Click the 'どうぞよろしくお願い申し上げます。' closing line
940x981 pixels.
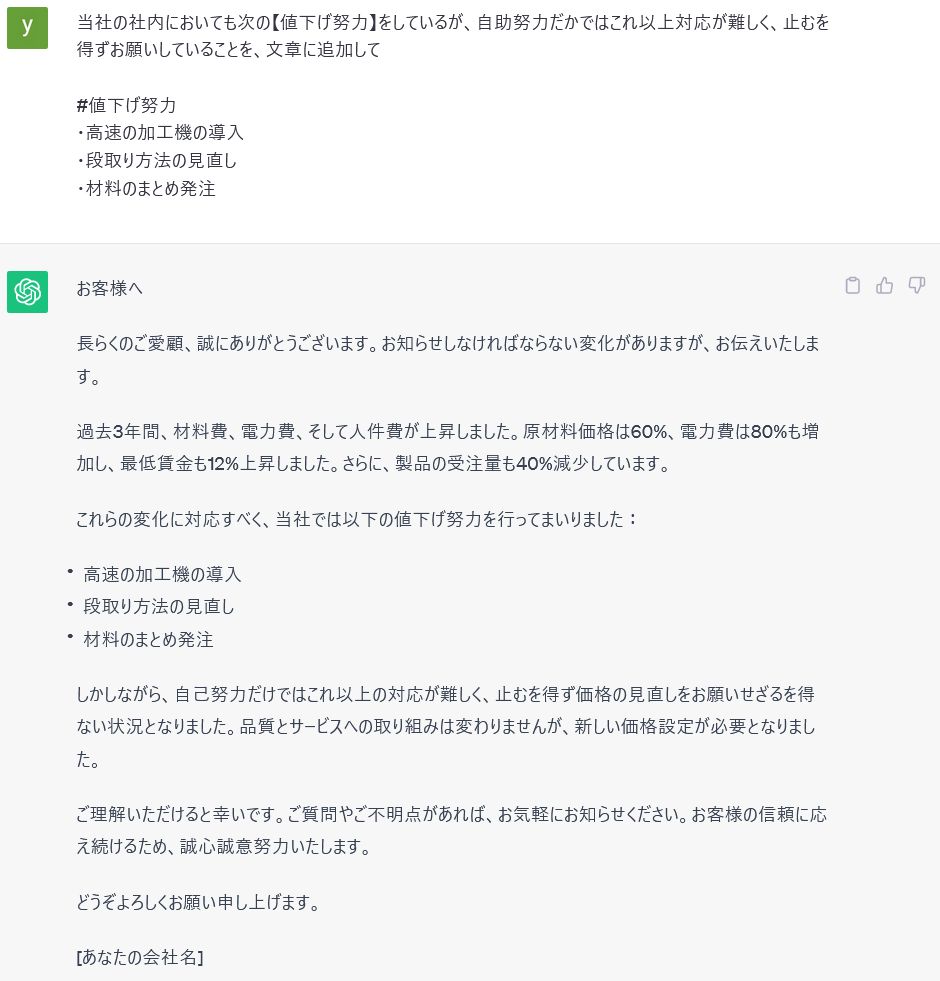(198, 903)
